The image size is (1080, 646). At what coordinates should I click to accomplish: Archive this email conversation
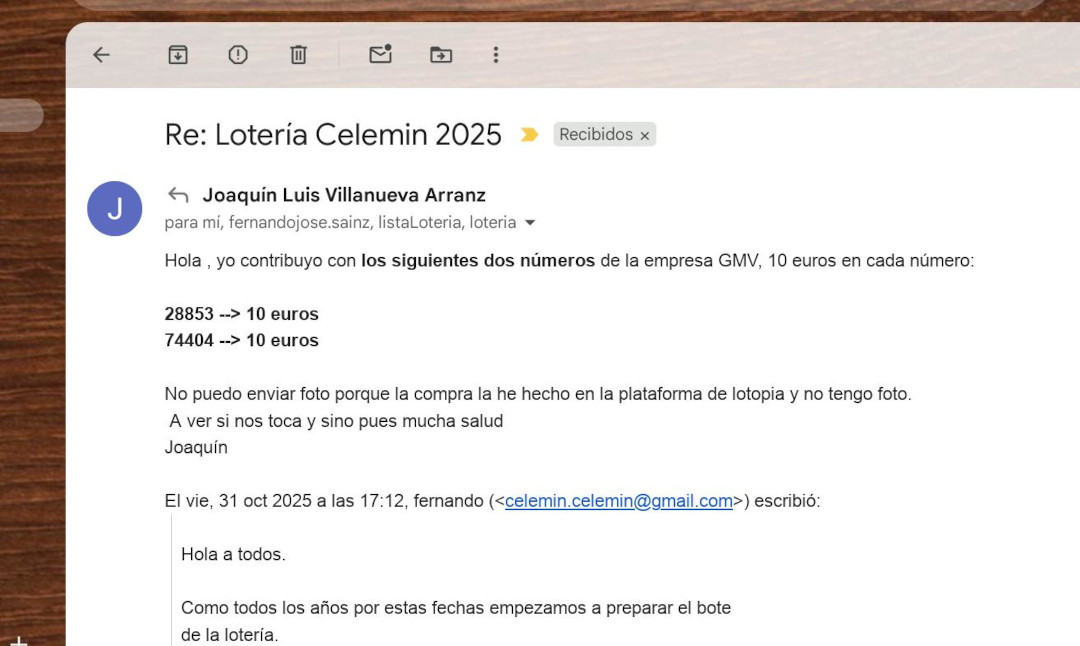pyautogui.click(x=178, y=55)
